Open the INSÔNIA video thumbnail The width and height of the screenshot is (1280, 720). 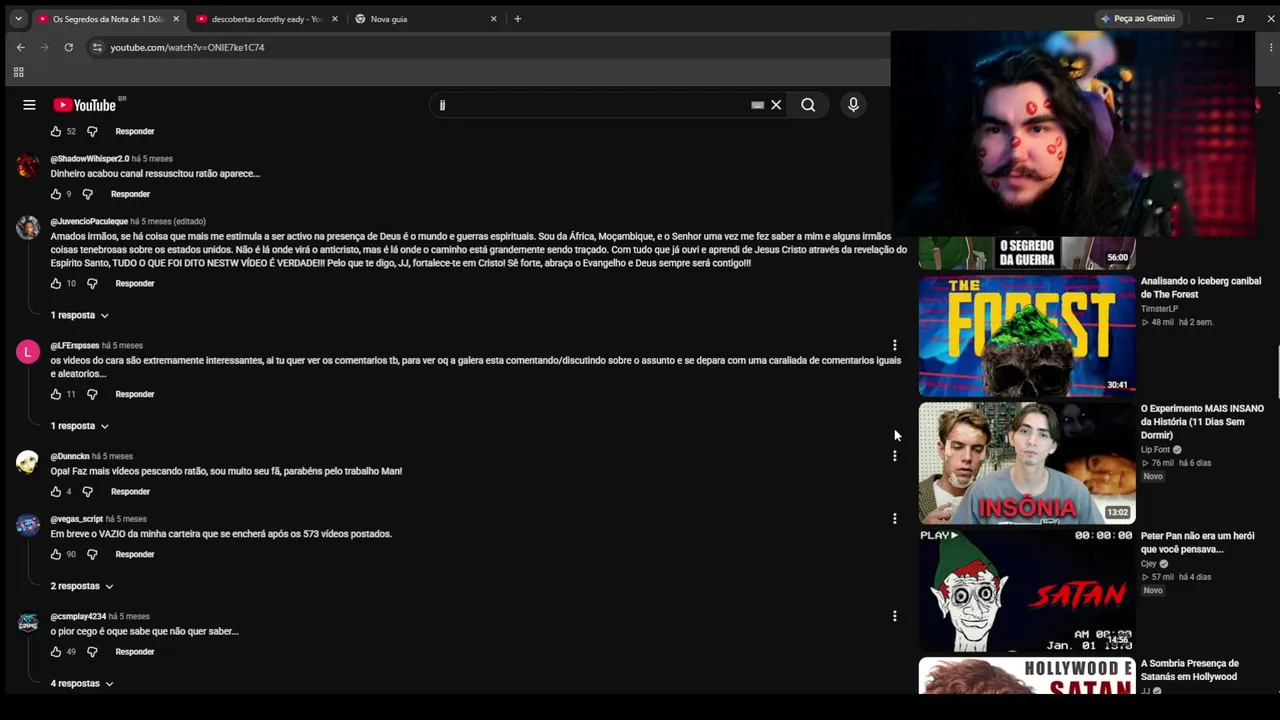pos(1027,463)
